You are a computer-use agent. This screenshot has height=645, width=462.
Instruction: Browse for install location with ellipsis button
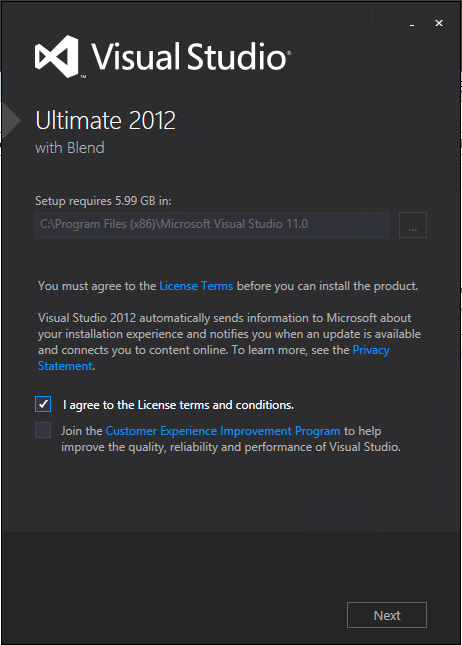point(413,225)
